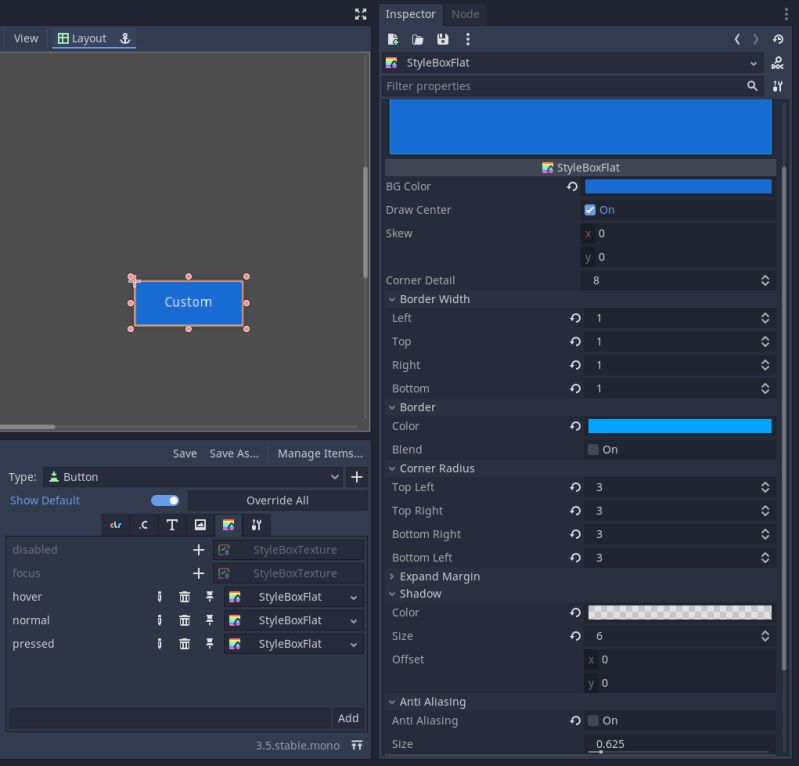799x766 pixels.
Task: Click the Save theme button
Action: 184,454
